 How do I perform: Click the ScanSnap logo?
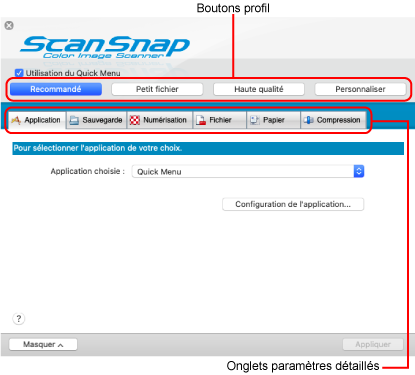pos(105,47)
